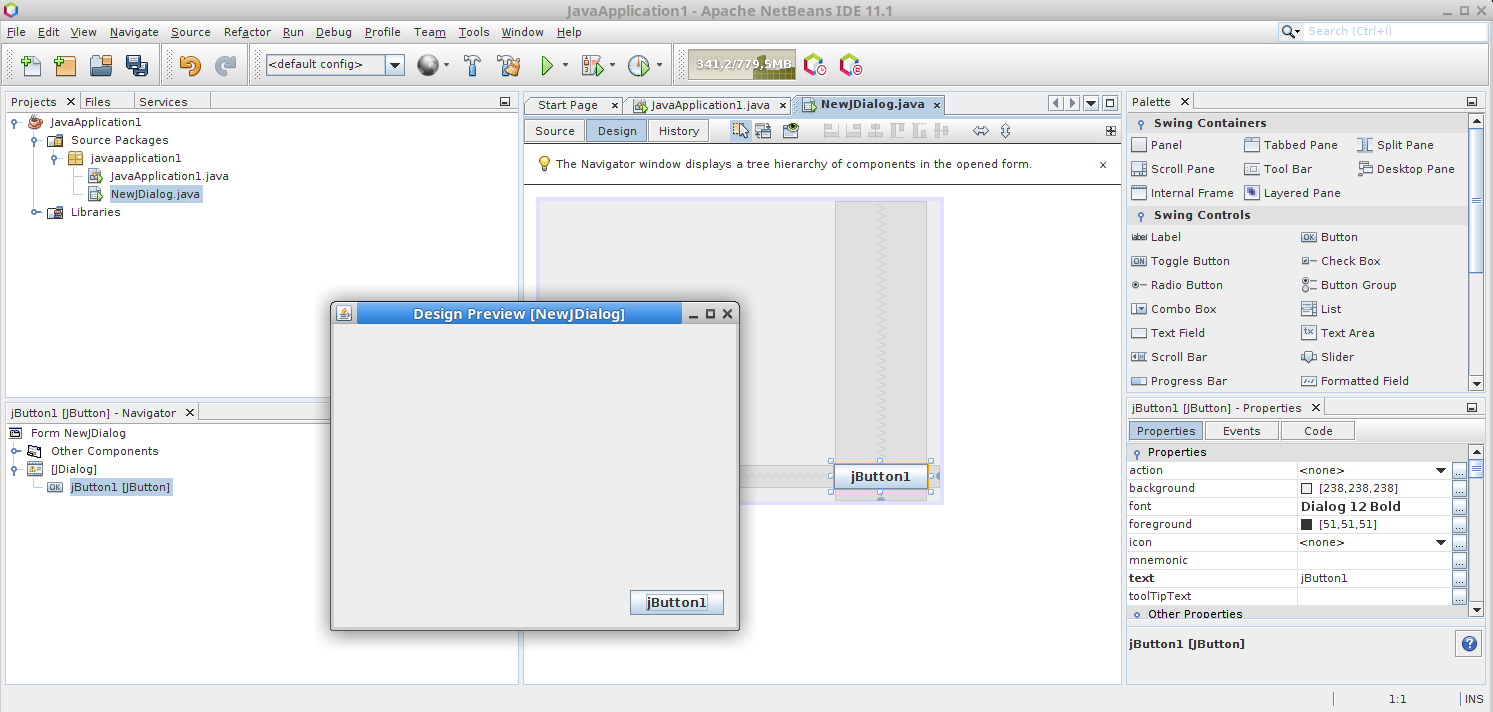
Task: Toggle horizontal resizability arrow button
Action: (981, 131)
